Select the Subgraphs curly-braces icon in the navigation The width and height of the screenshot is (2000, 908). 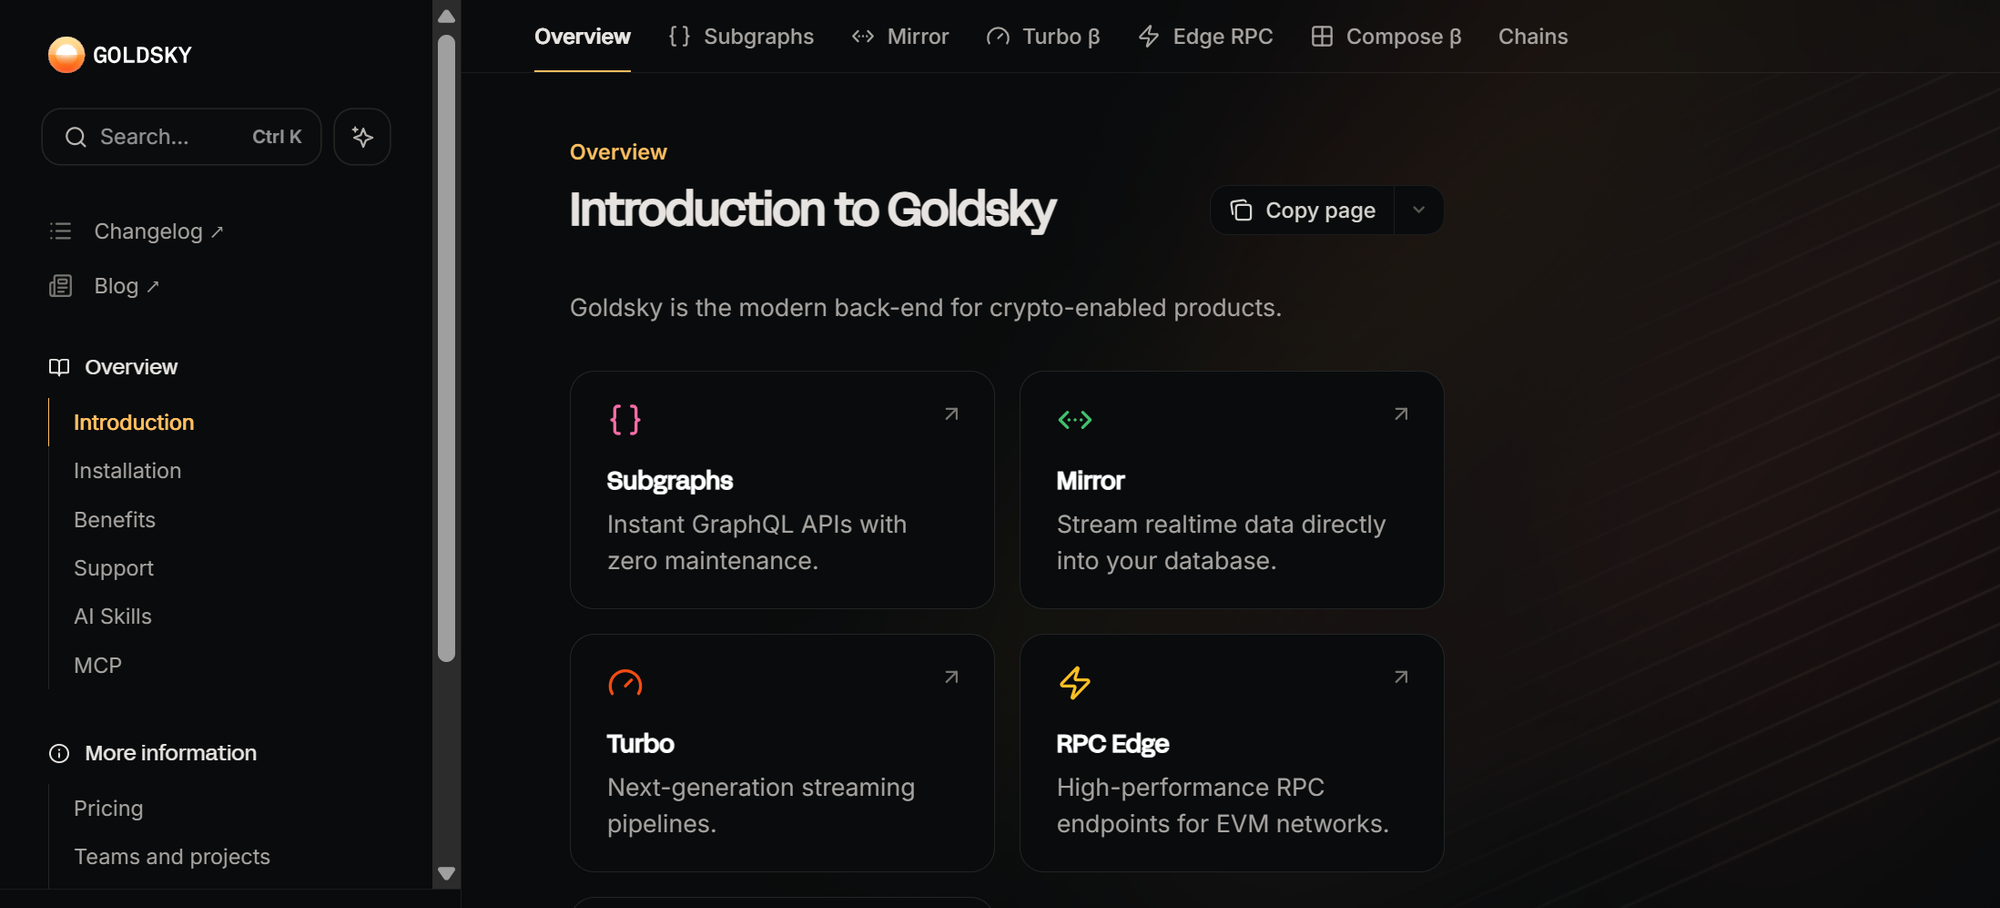[x=678, y=36]
